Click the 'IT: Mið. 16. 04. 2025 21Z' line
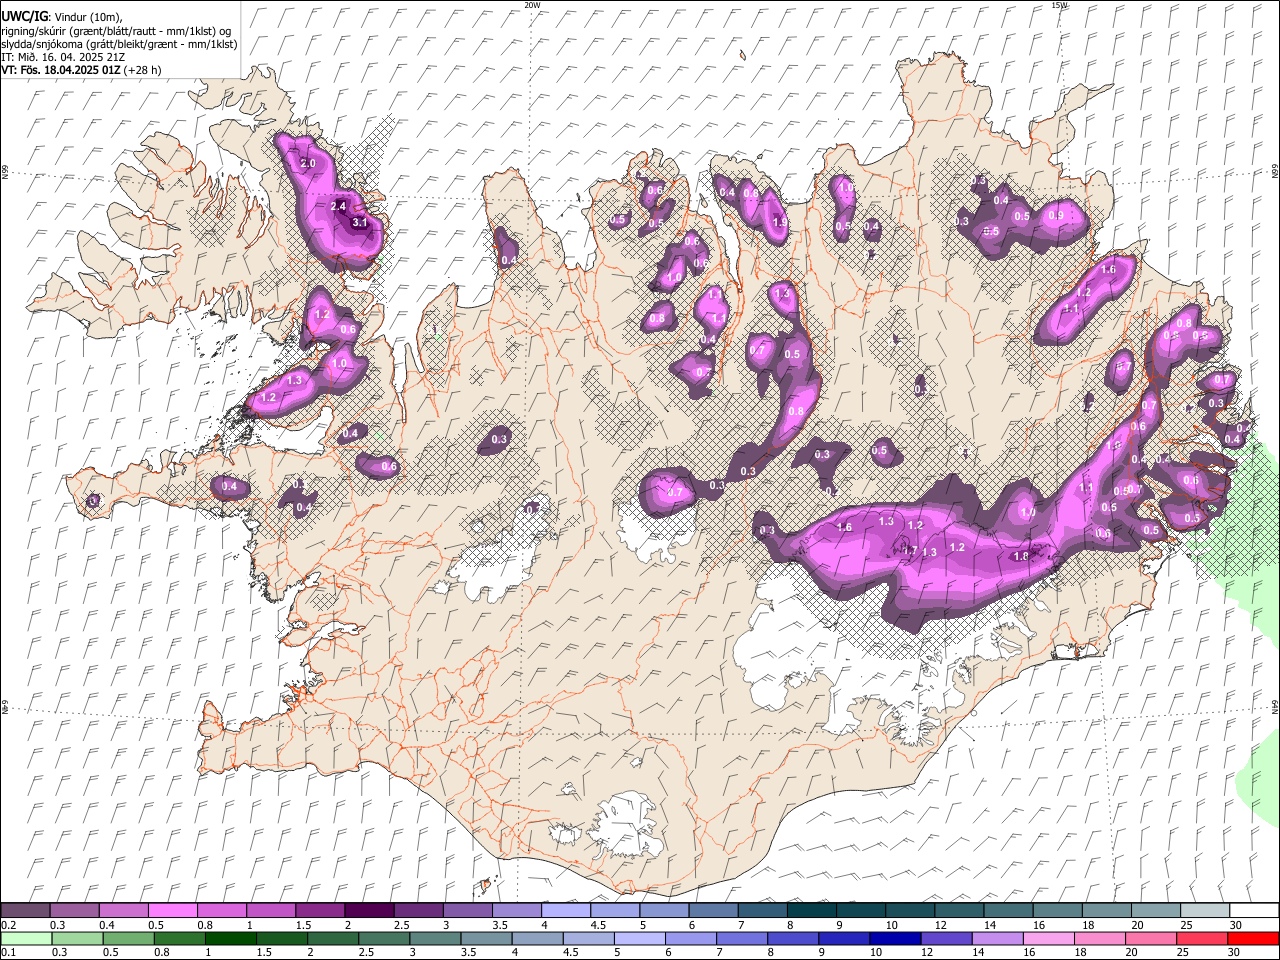 [x=63, y=57]
